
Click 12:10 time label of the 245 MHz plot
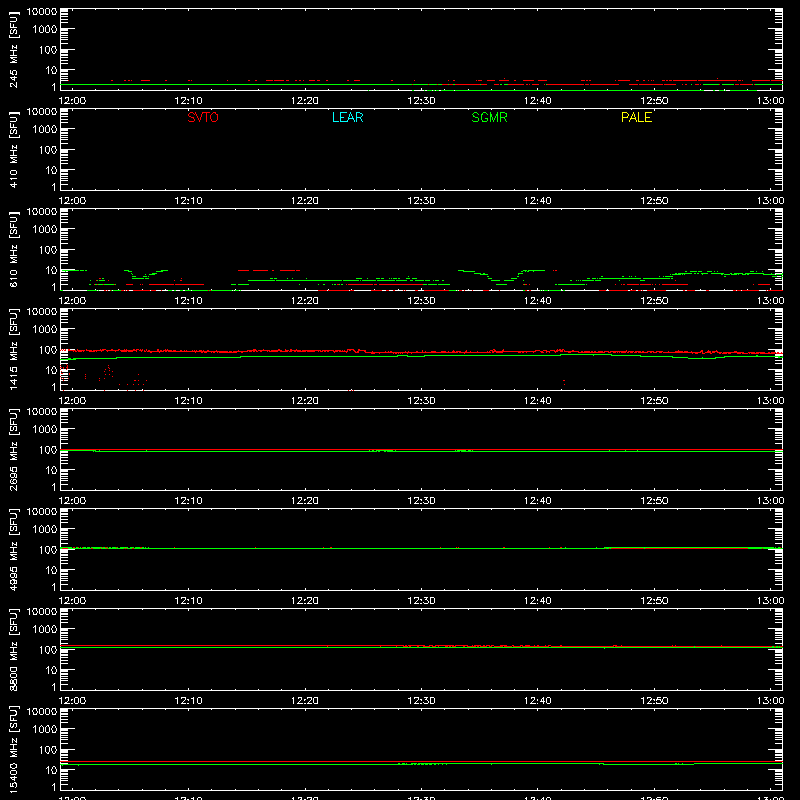pos(188,101)
